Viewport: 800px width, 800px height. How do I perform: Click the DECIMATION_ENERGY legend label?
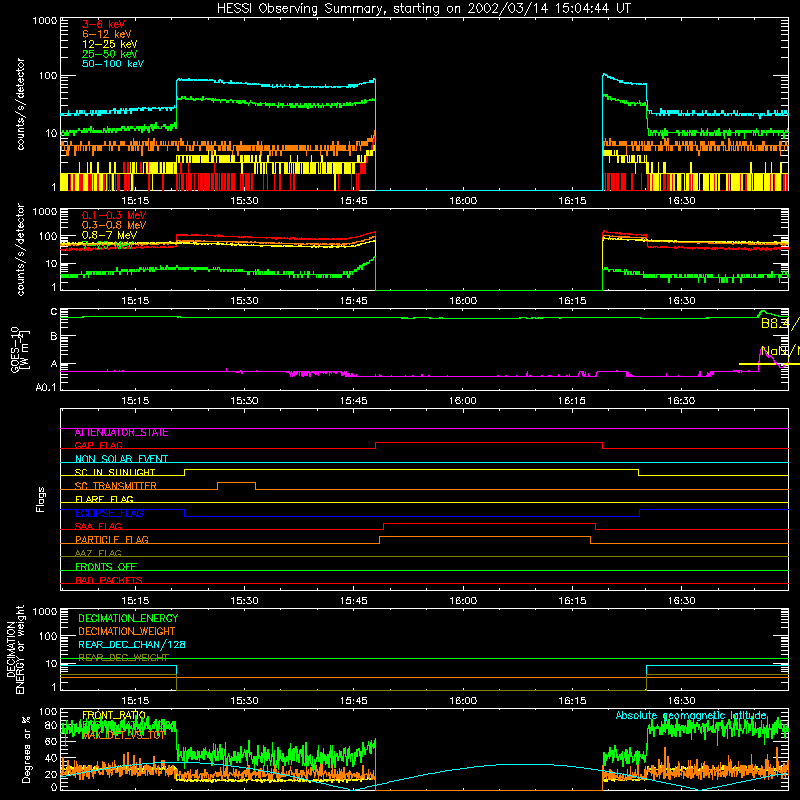(x=128, y=618)
